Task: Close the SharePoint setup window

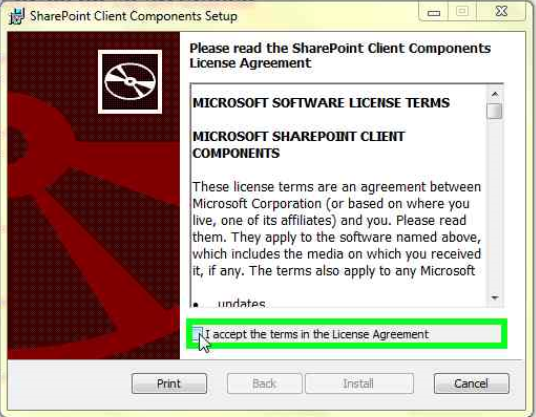Action: (501, 12)
